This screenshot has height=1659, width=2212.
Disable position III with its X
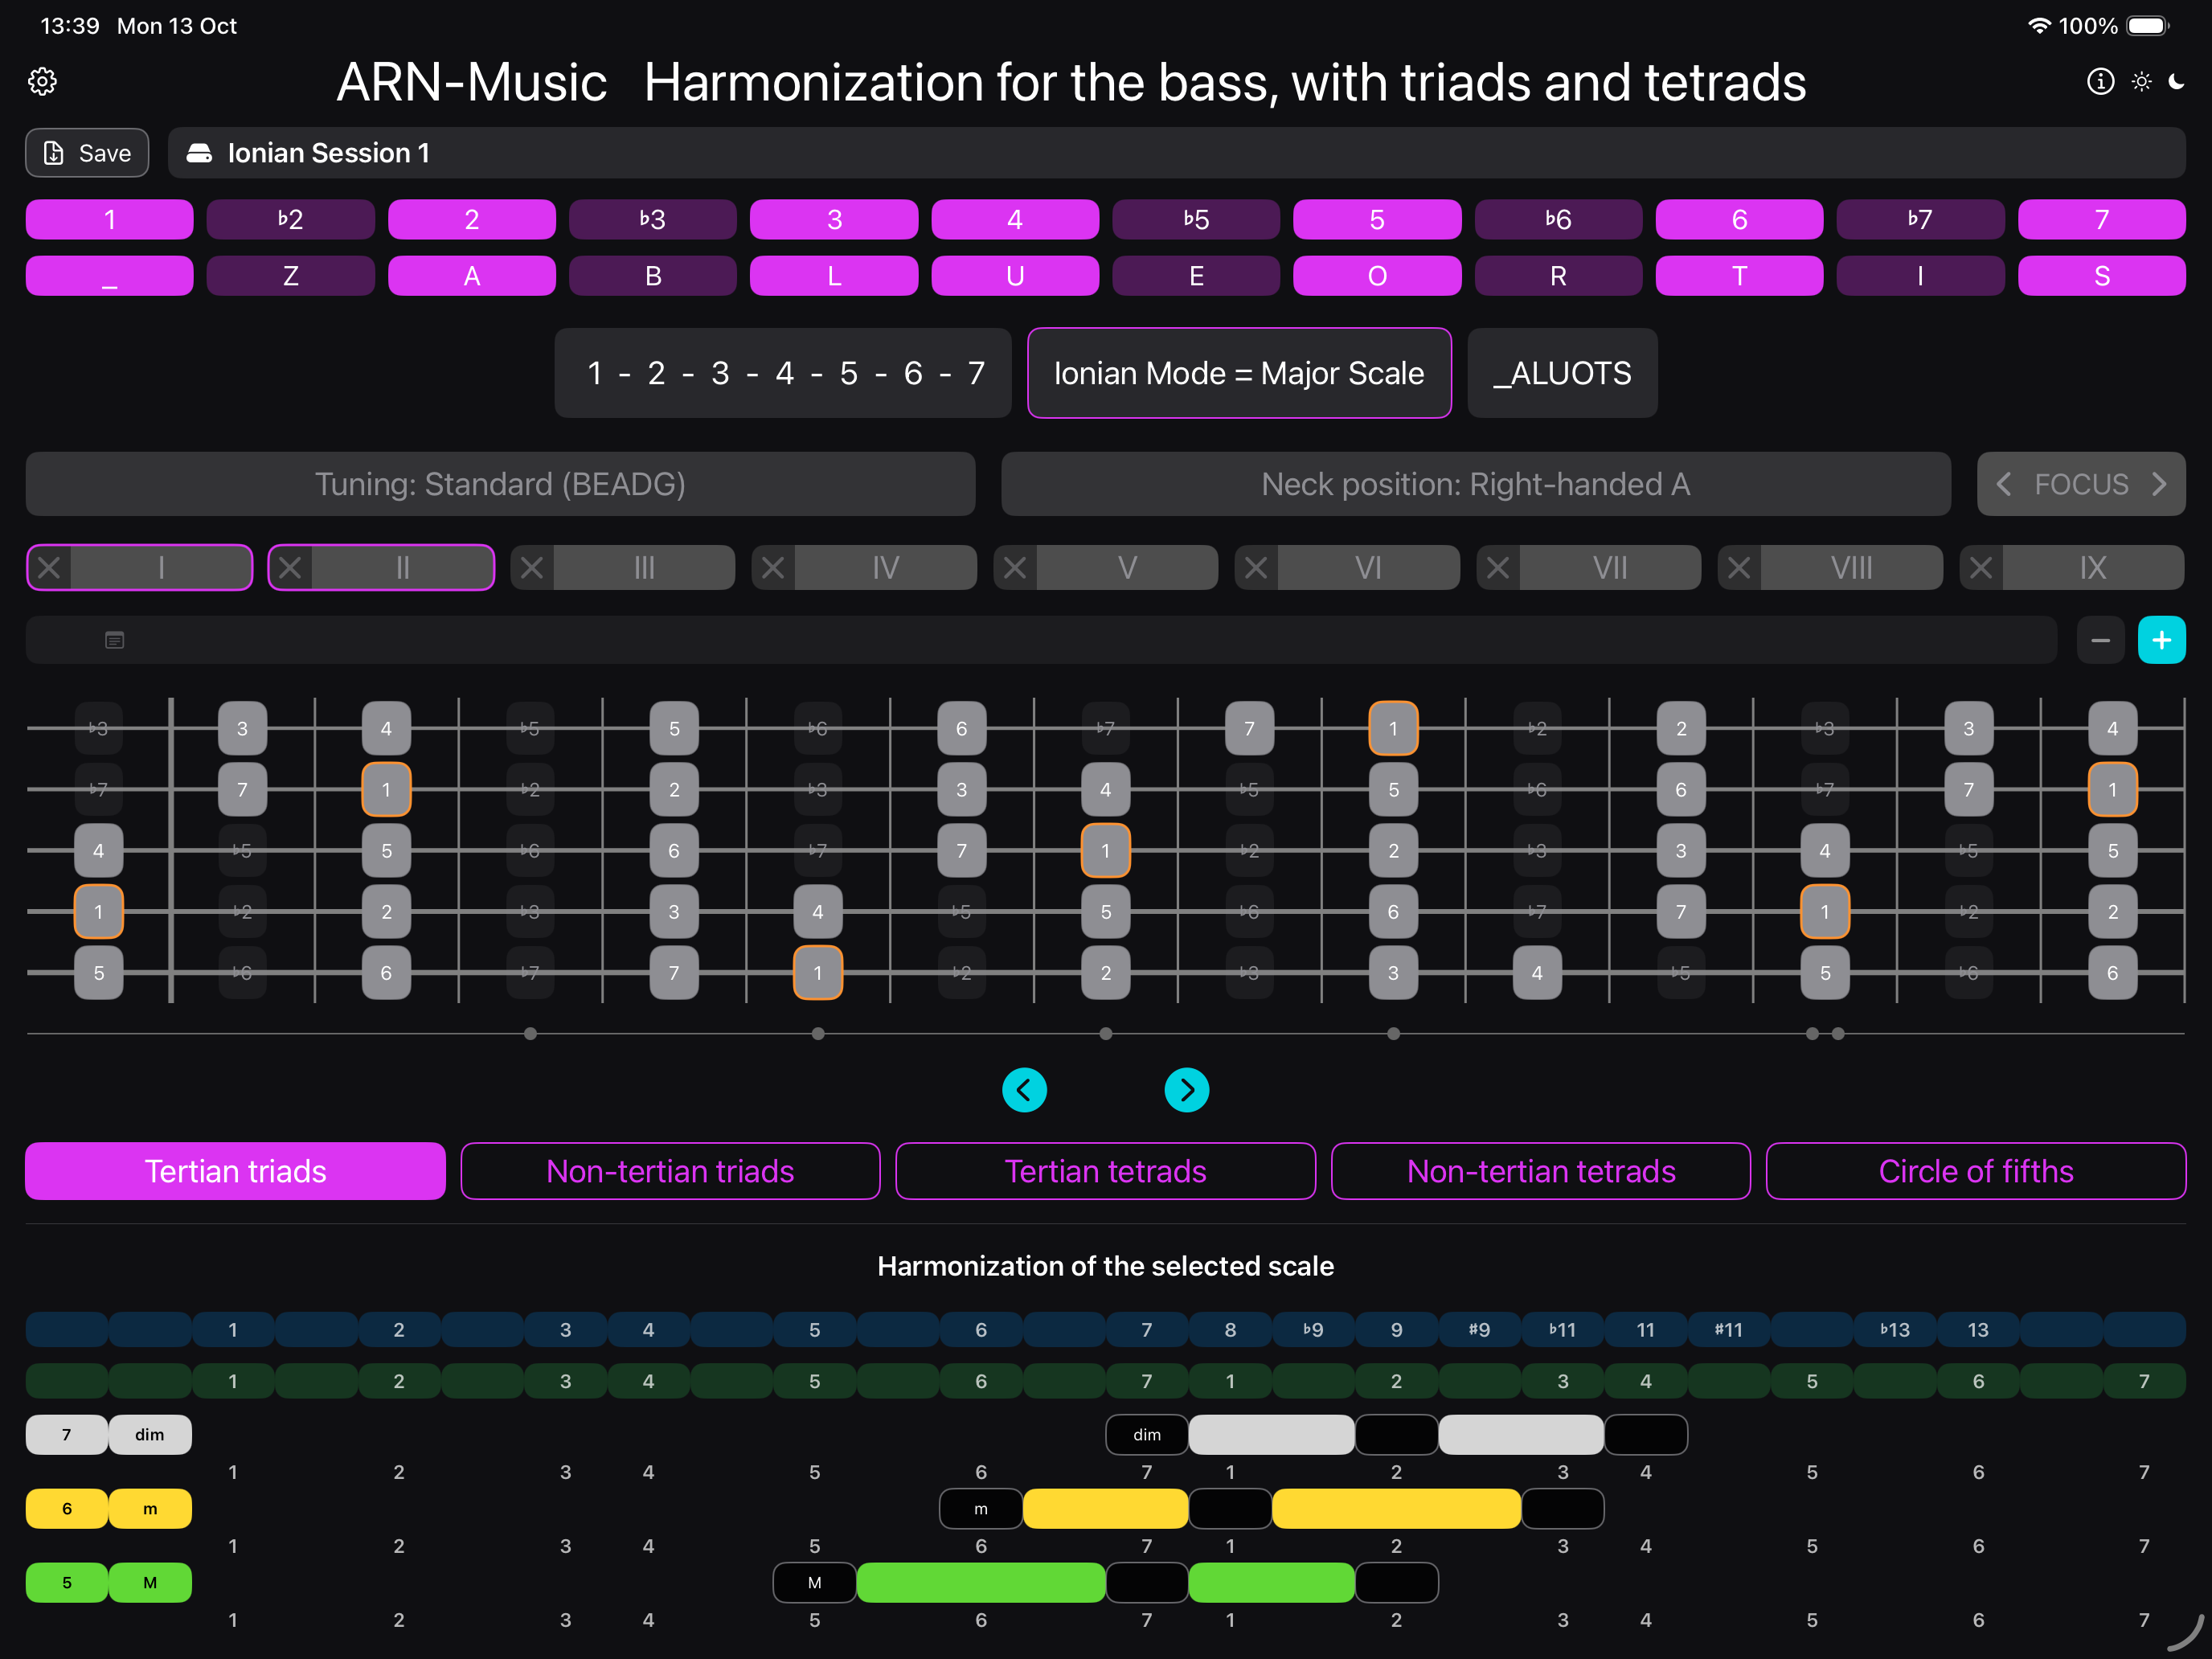point(532,568)
